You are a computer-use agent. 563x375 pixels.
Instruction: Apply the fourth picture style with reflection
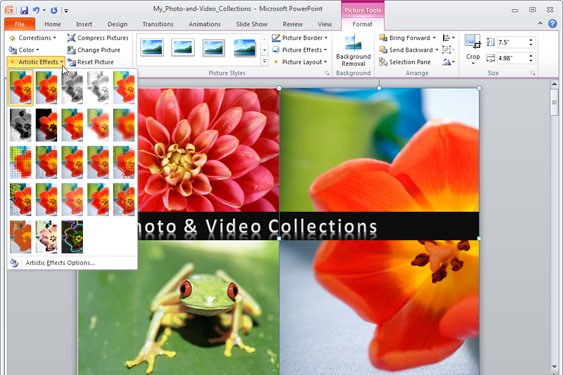(x=245, y=47)
